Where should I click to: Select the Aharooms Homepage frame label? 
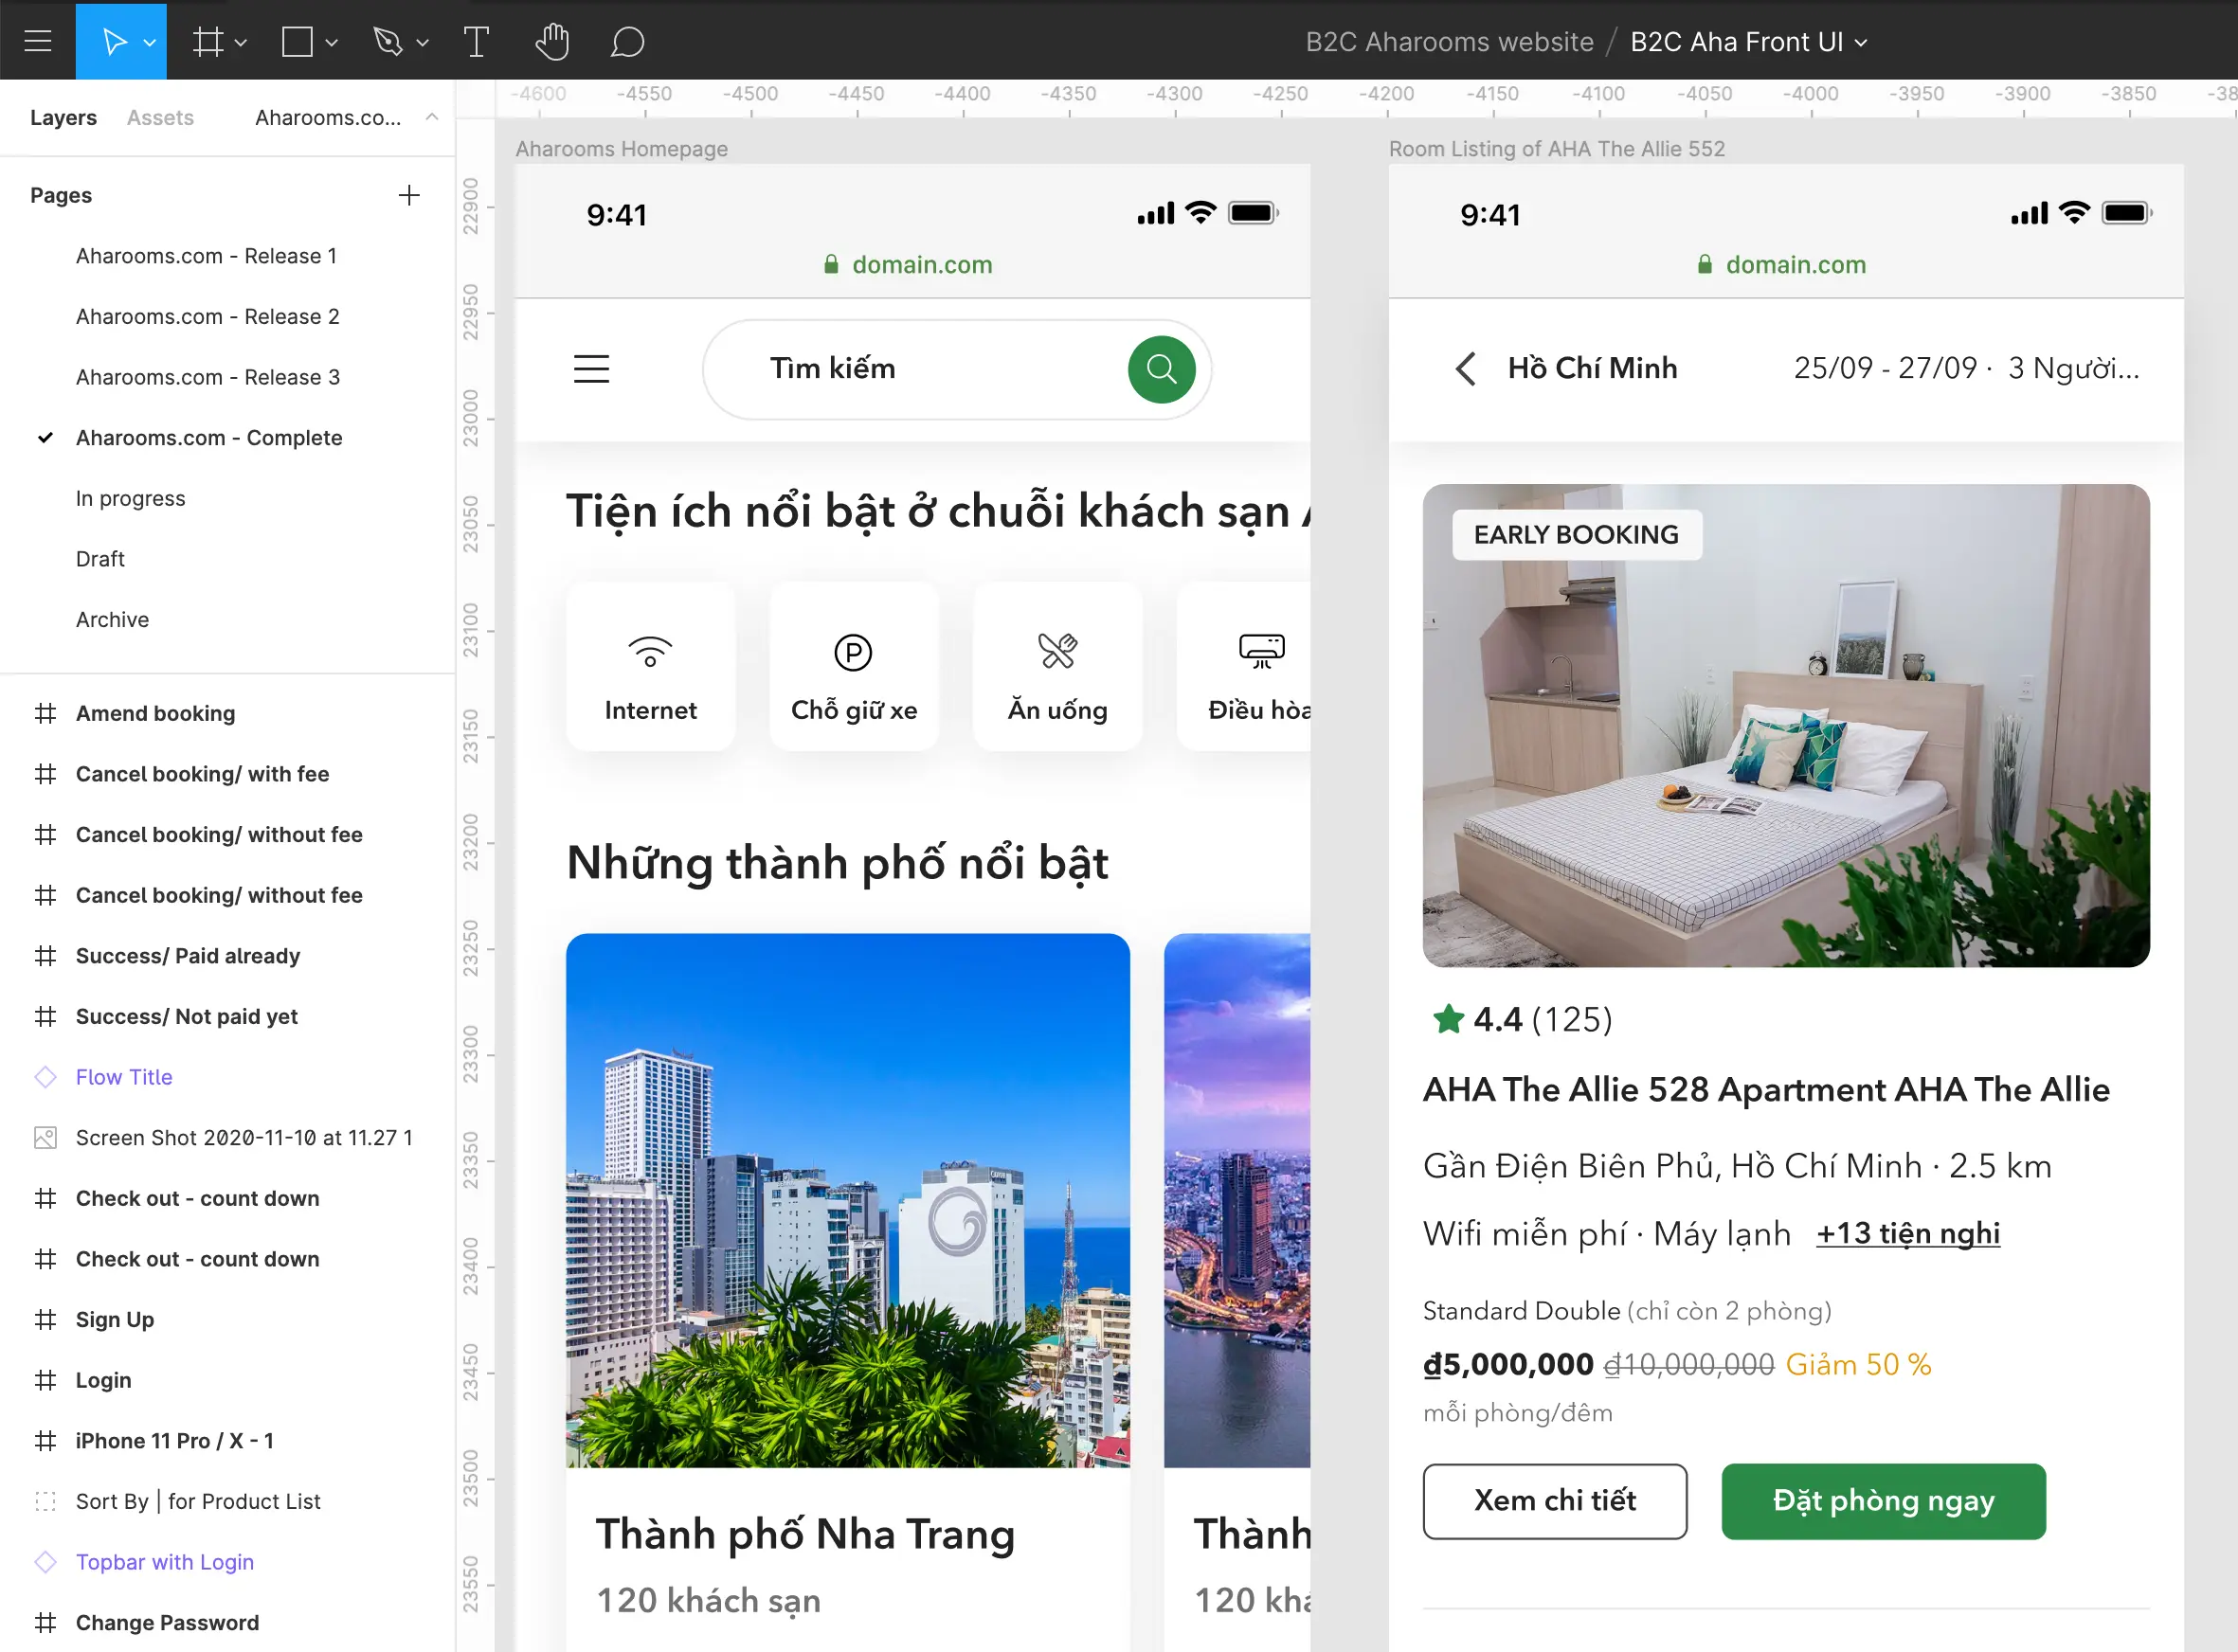pos(621,149)
